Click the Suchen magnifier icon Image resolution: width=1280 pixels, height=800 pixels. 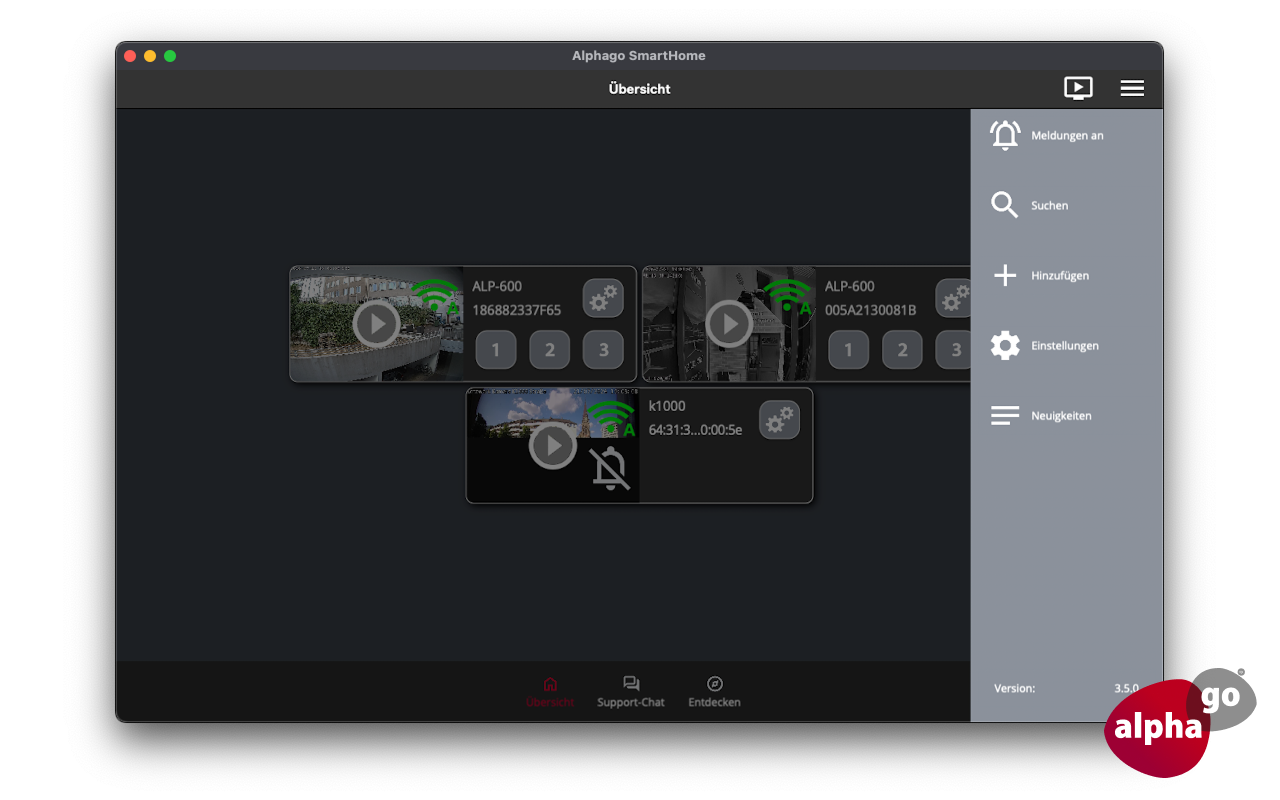coord(1004,205)
